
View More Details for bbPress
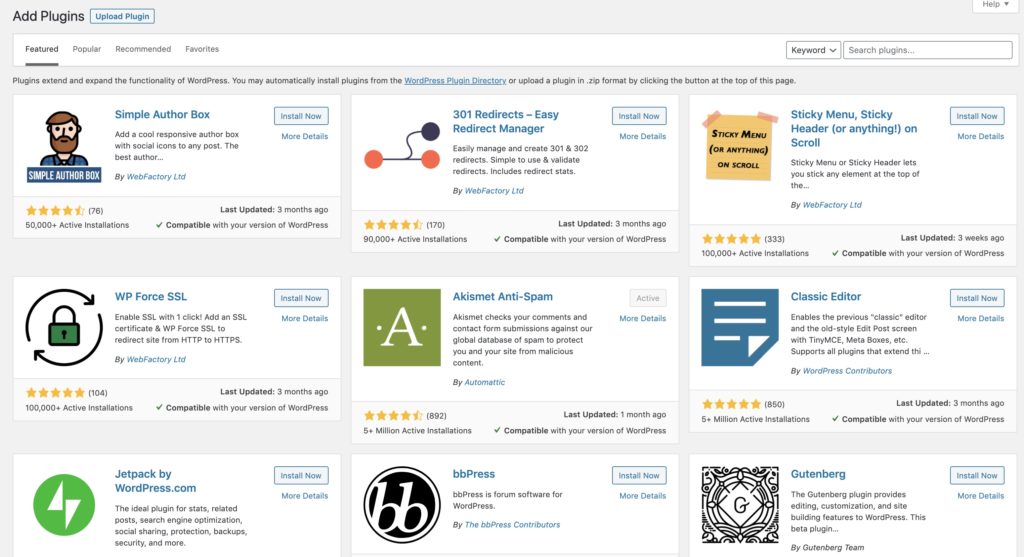click(x=643, y=496)
